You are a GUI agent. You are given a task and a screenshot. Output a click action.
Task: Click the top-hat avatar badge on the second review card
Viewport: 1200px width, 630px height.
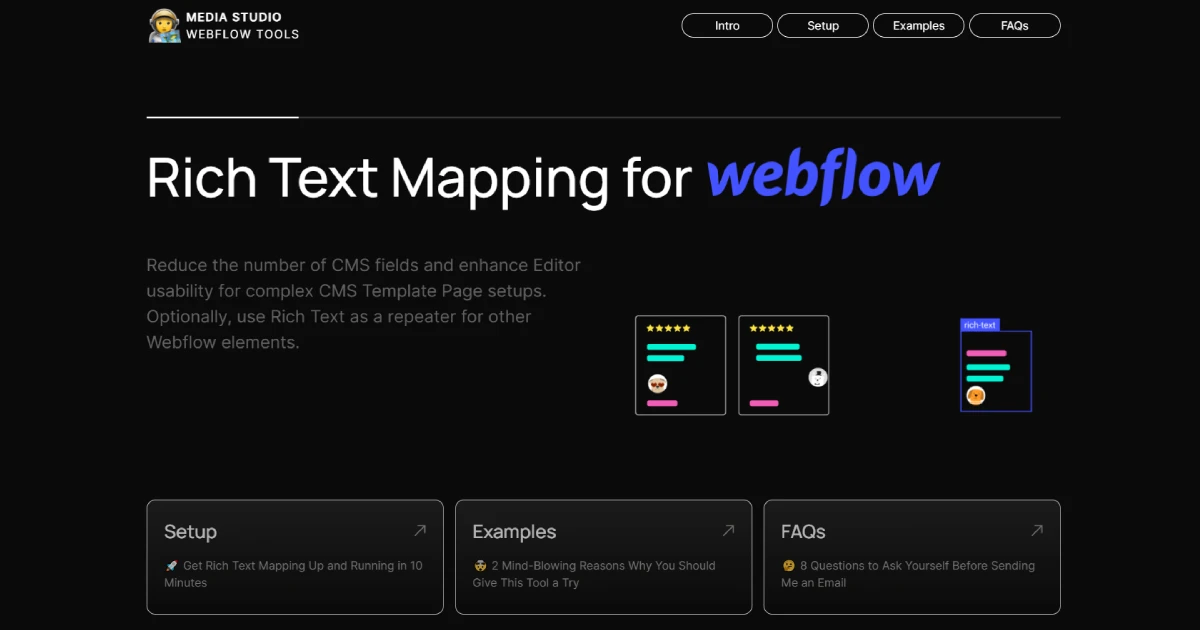click(x=817, y=376)
